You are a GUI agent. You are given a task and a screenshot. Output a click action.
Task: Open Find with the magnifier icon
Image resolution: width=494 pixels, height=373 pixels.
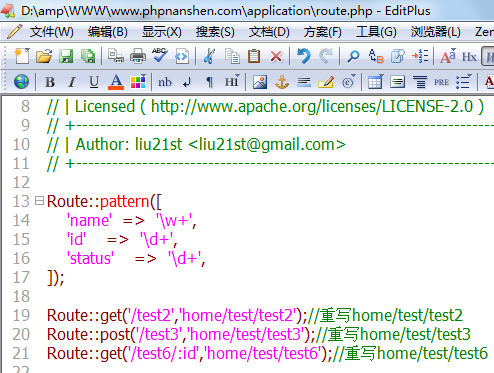[x=353, y=56]
